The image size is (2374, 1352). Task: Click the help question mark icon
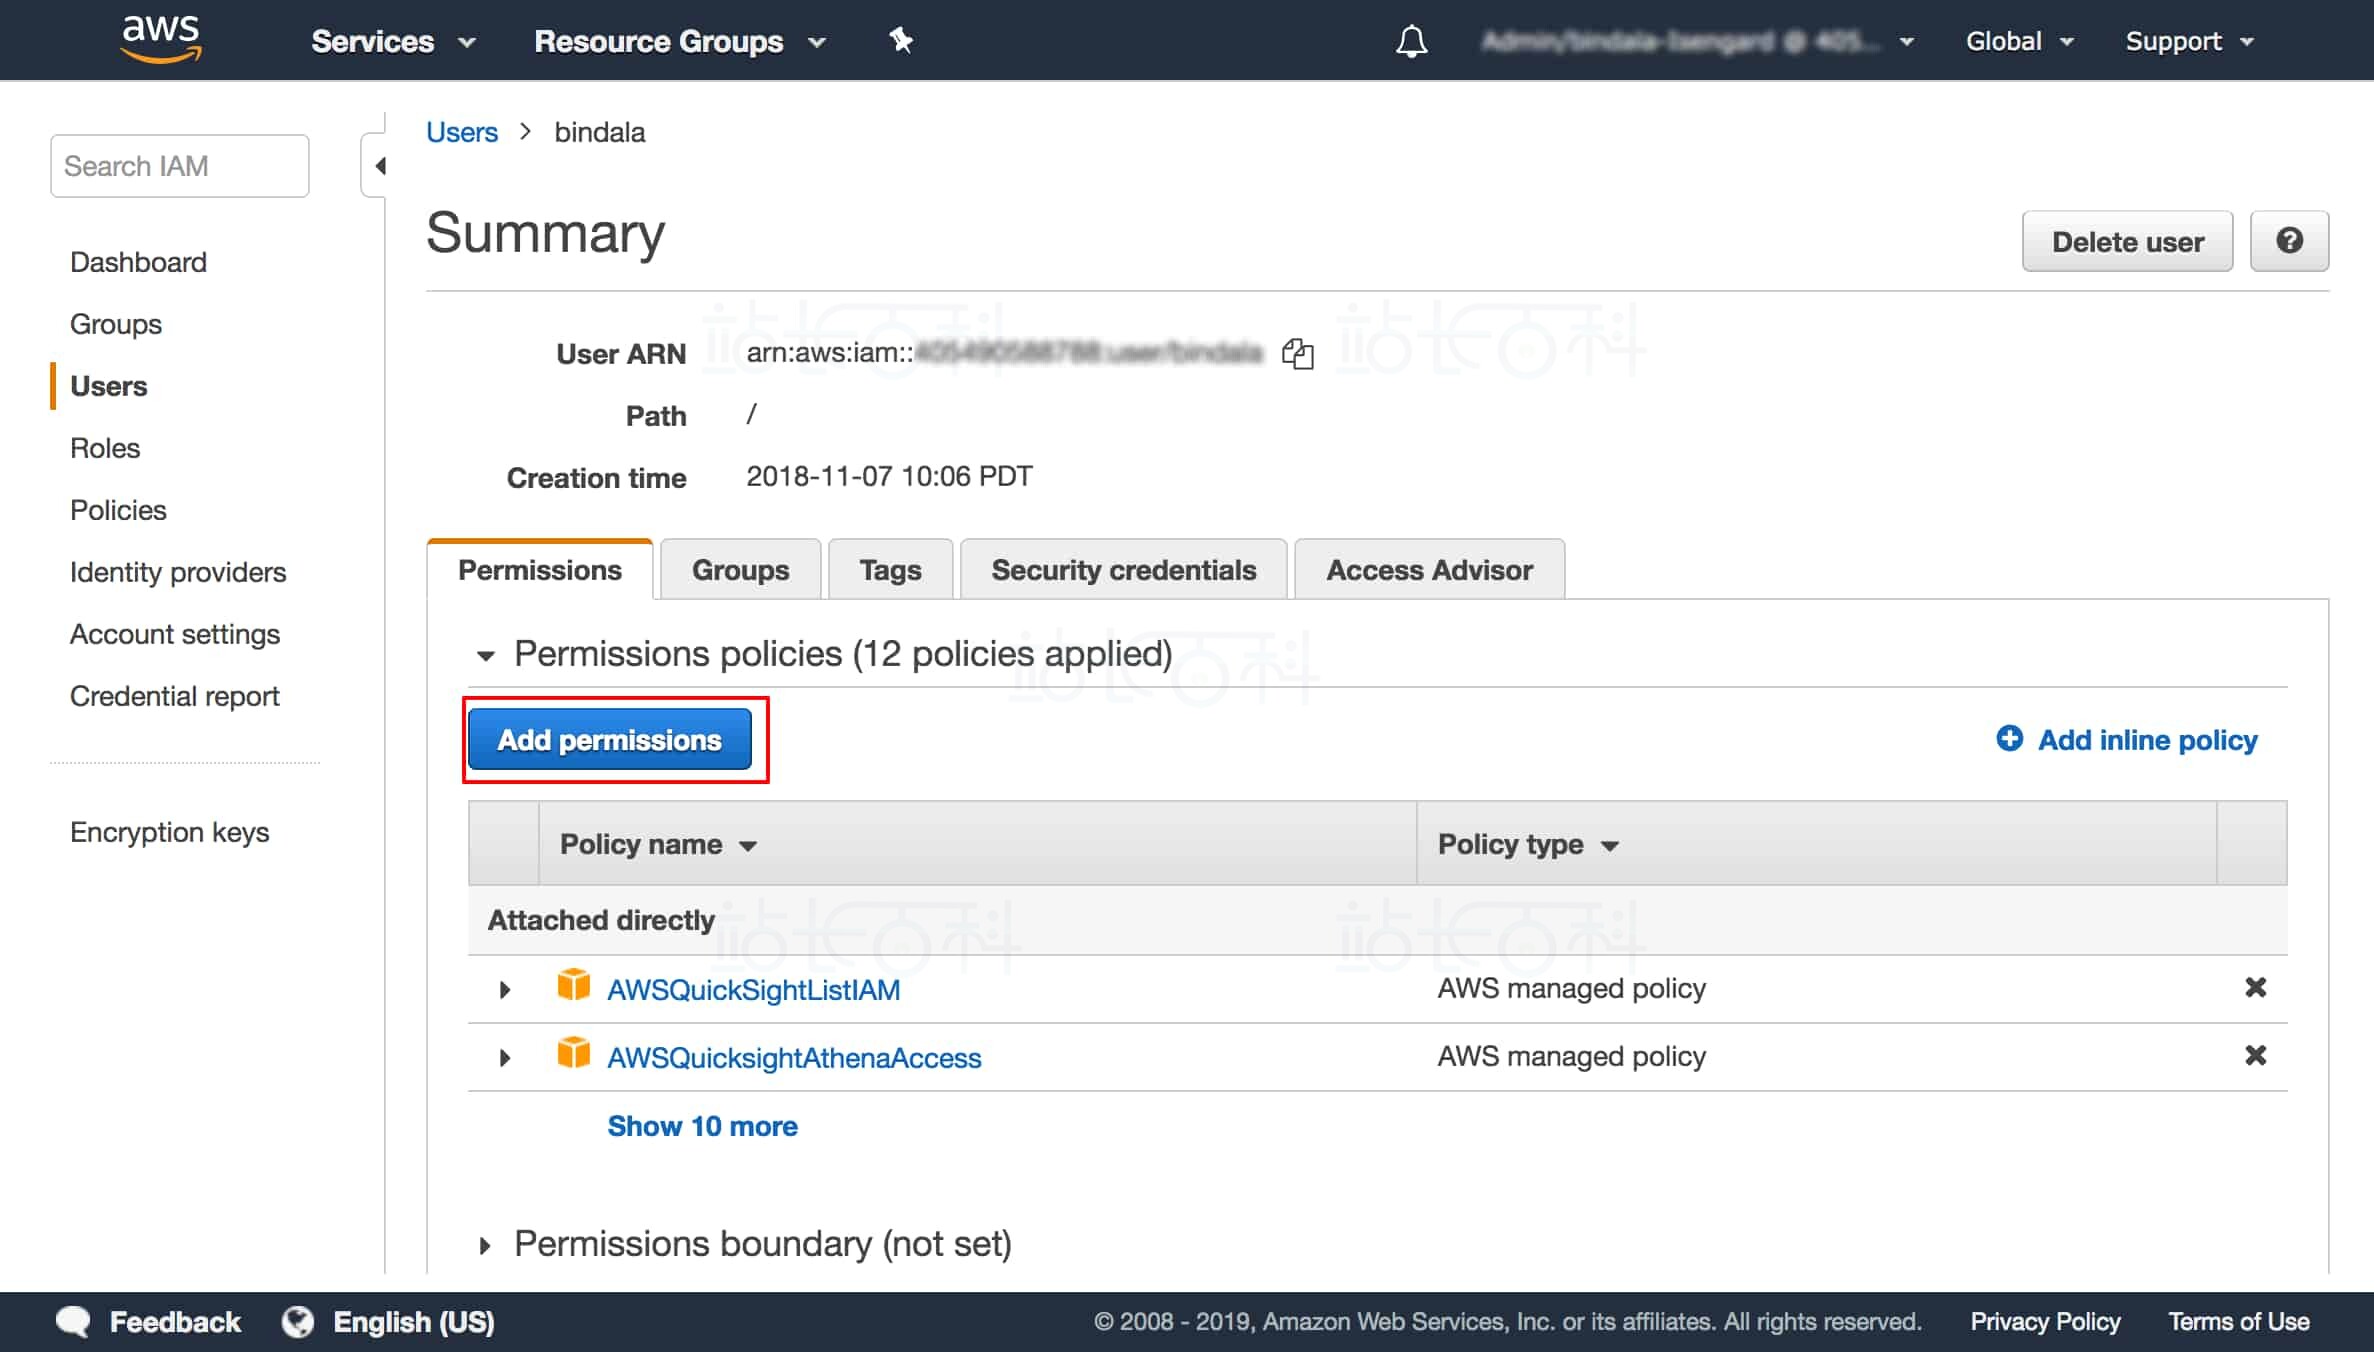[x=2289, y=241]
